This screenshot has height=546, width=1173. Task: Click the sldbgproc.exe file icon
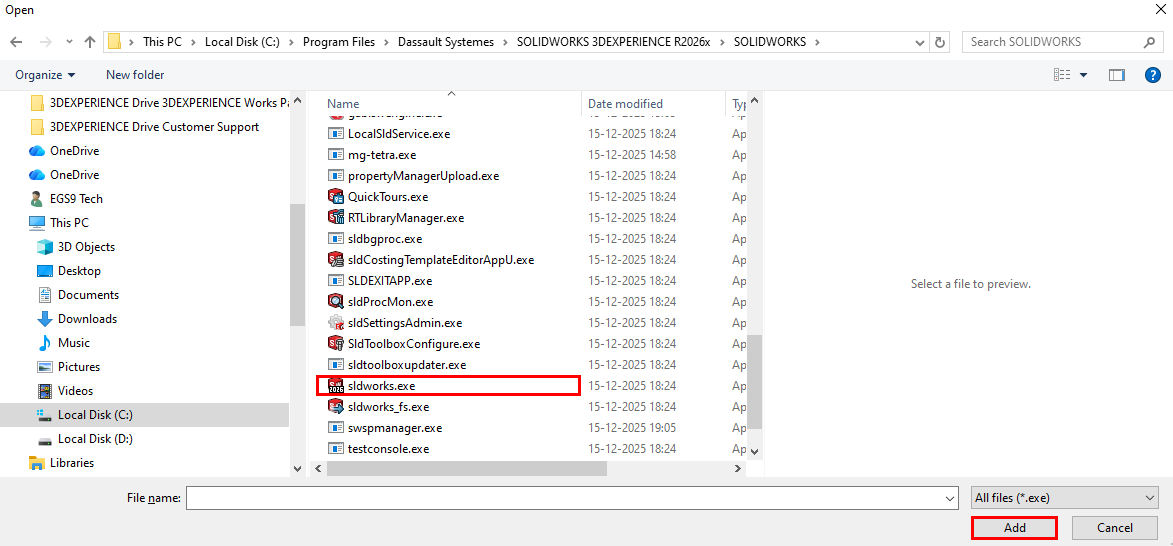pyautogui.click(x=336, y=239)
